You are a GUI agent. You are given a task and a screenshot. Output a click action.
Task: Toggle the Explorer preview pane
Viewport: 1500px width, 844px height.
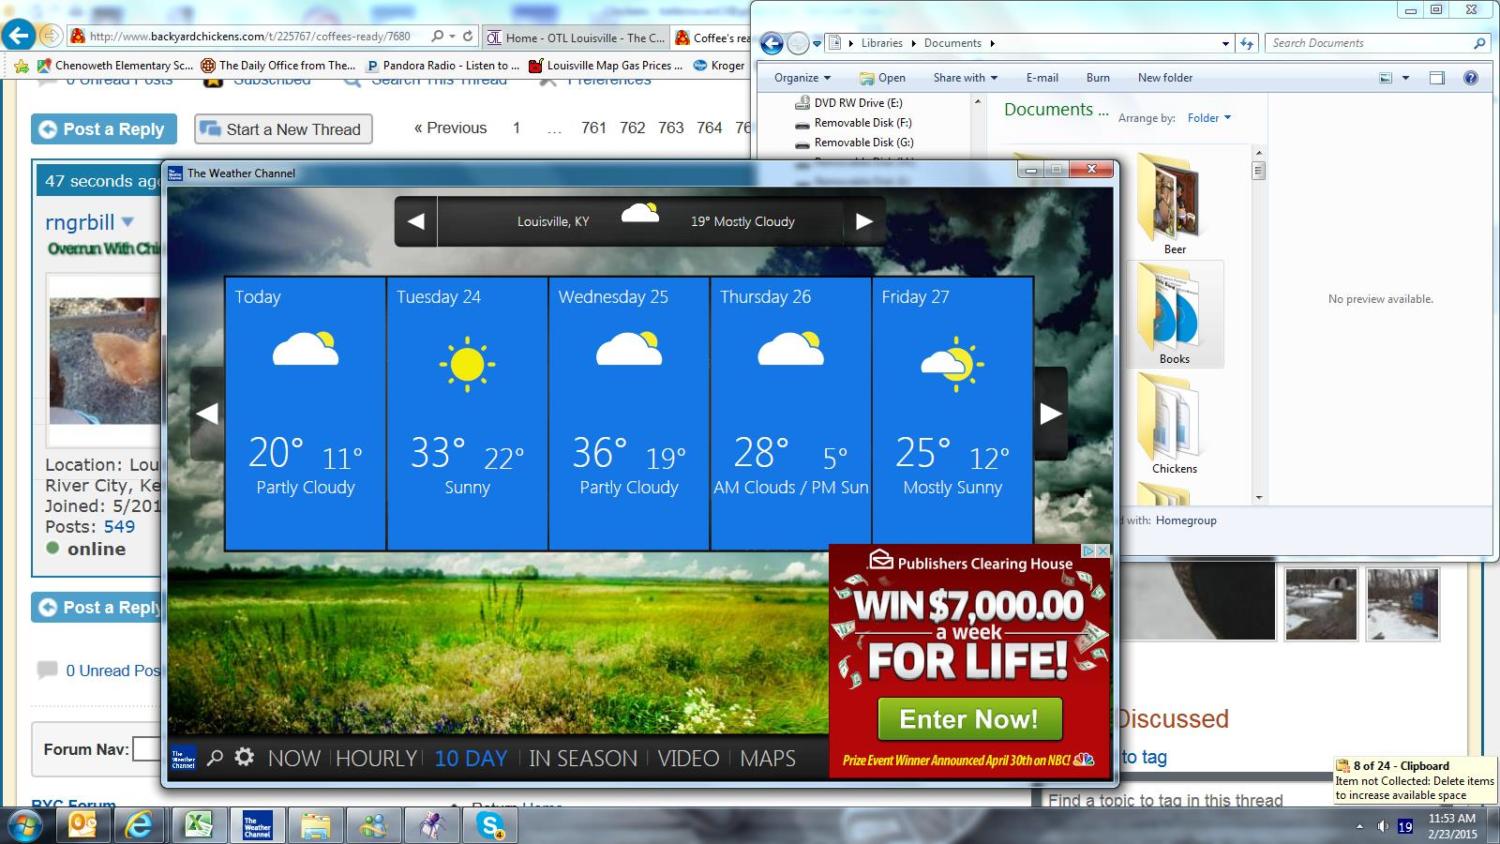point(1437,78)
